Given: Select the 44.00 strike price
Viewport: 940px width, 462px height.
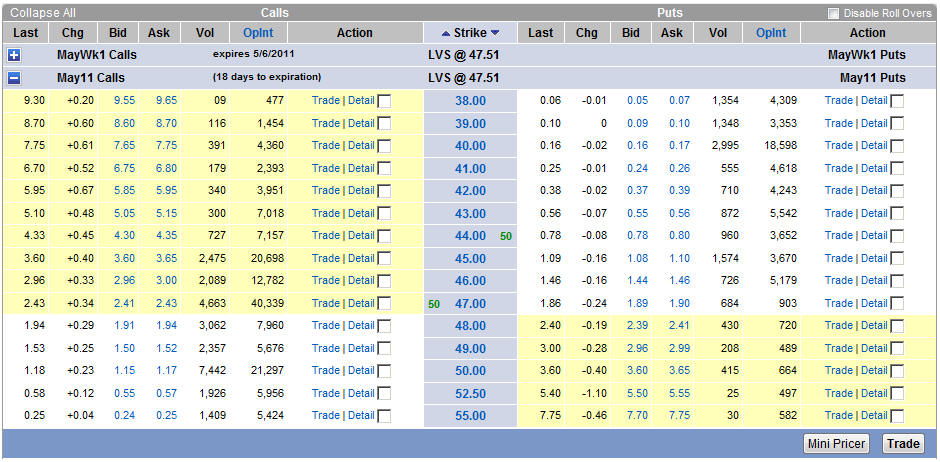Looking at the screenshot, I should point(470,235).
